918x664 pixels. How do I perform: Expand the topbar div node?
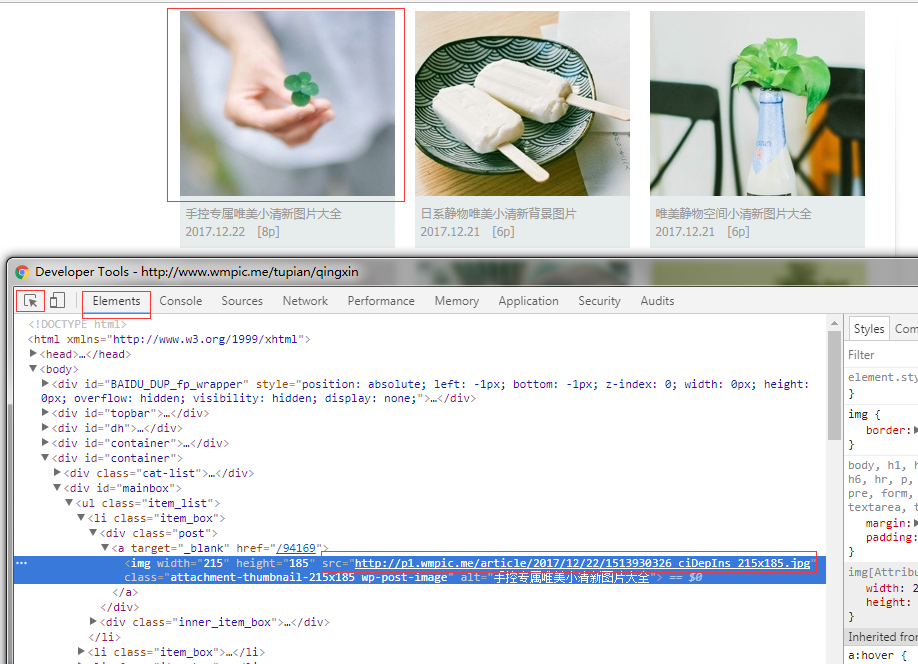[x=45, y=413]
